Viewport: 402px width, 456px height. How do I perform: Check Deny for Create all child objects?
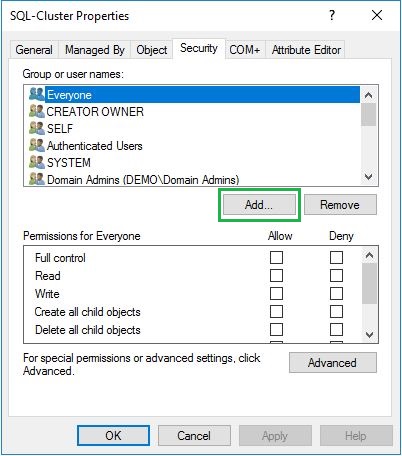pos(336,312)
